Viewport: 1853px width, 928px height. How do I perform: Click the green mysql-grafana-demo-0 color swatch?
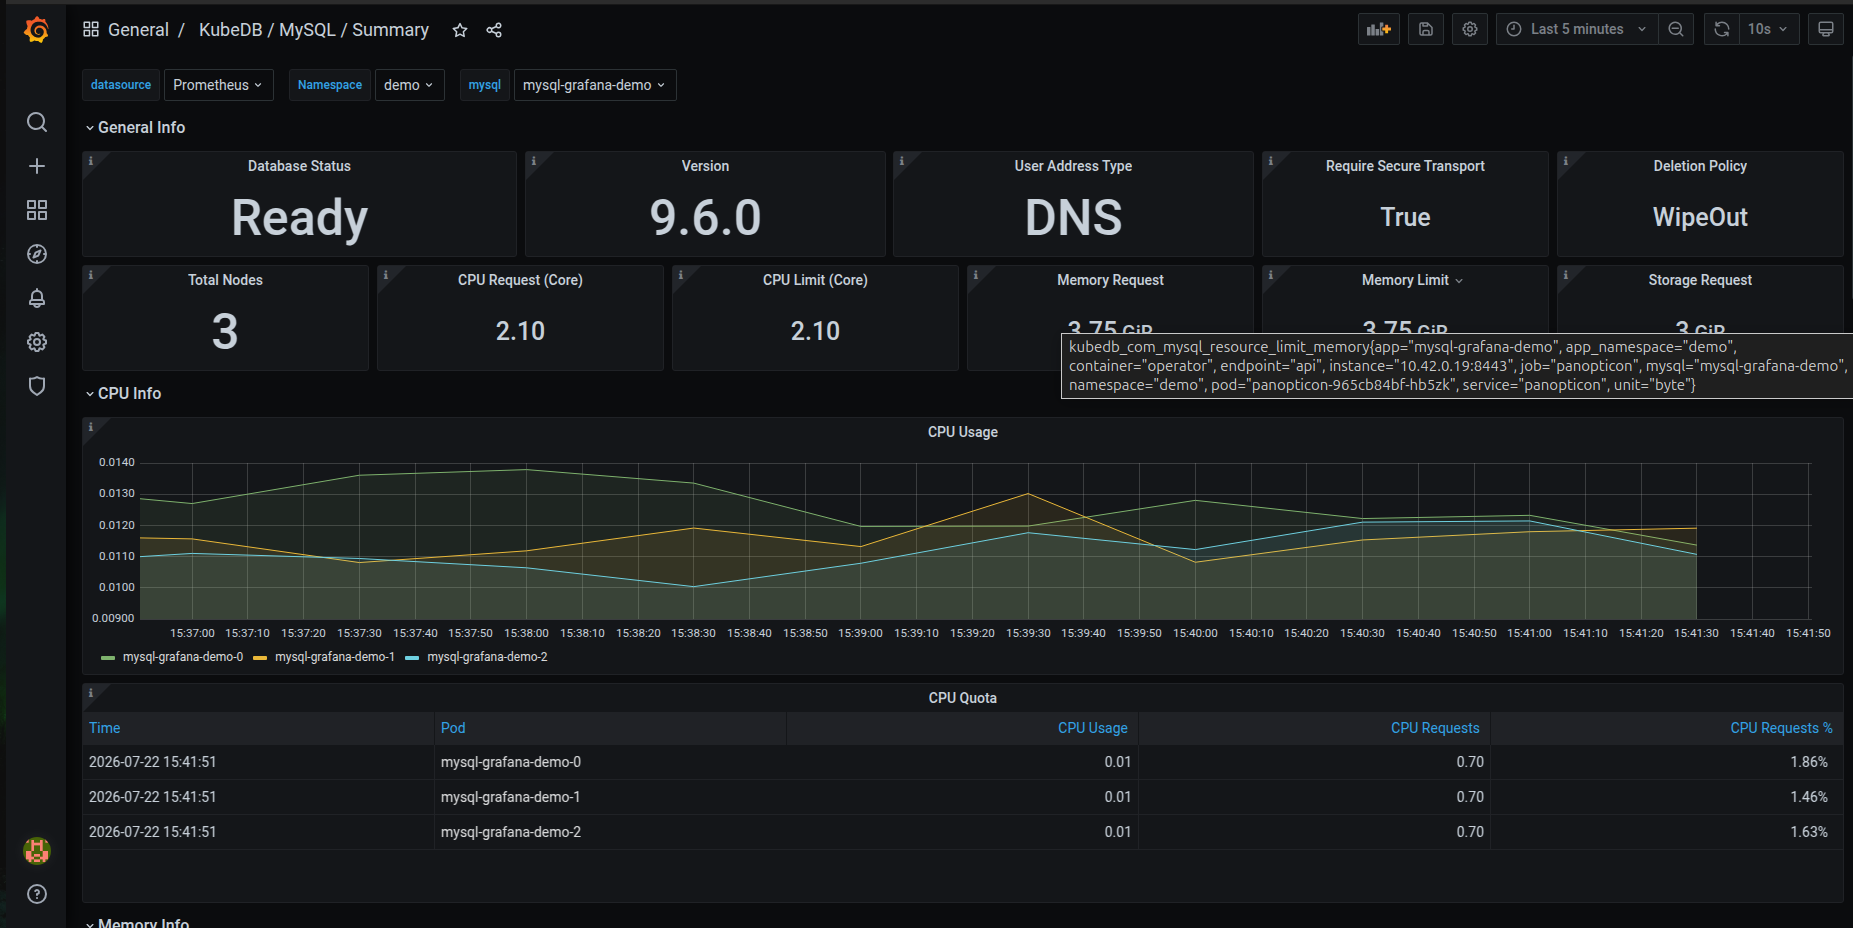click(108, 658)
